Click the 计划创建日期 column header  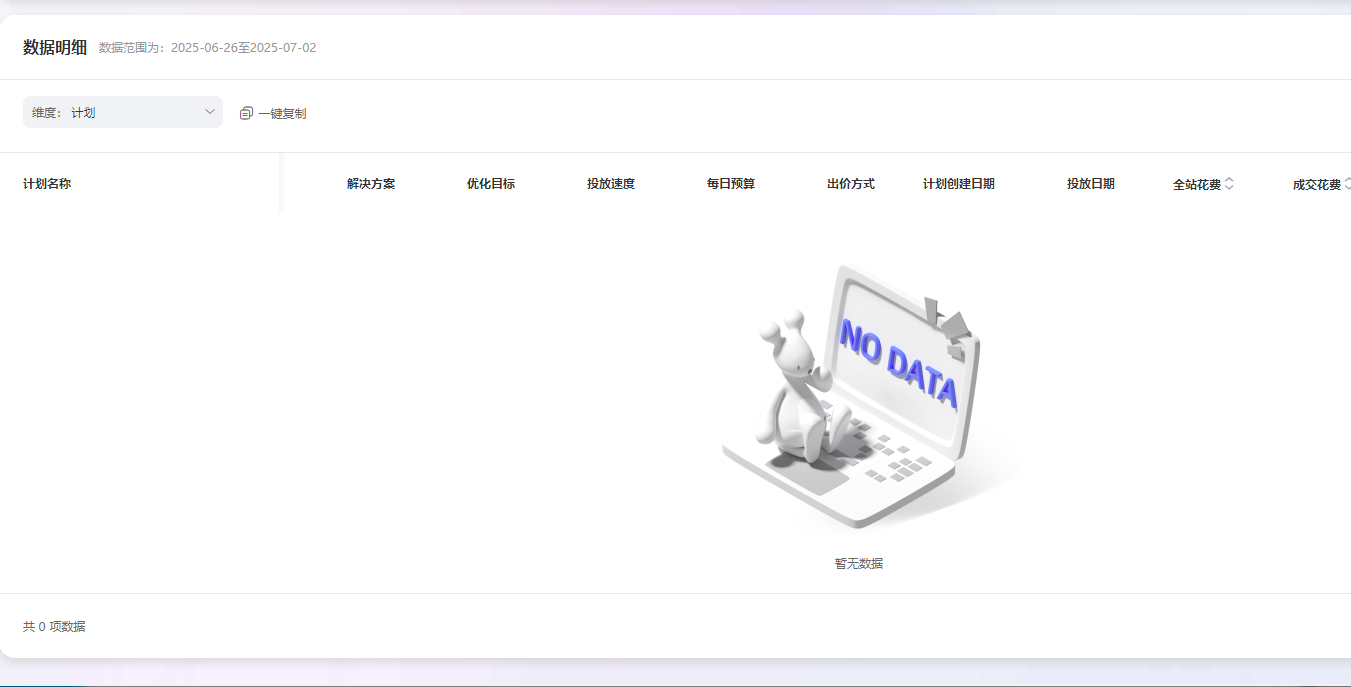[x=958, y=184]
